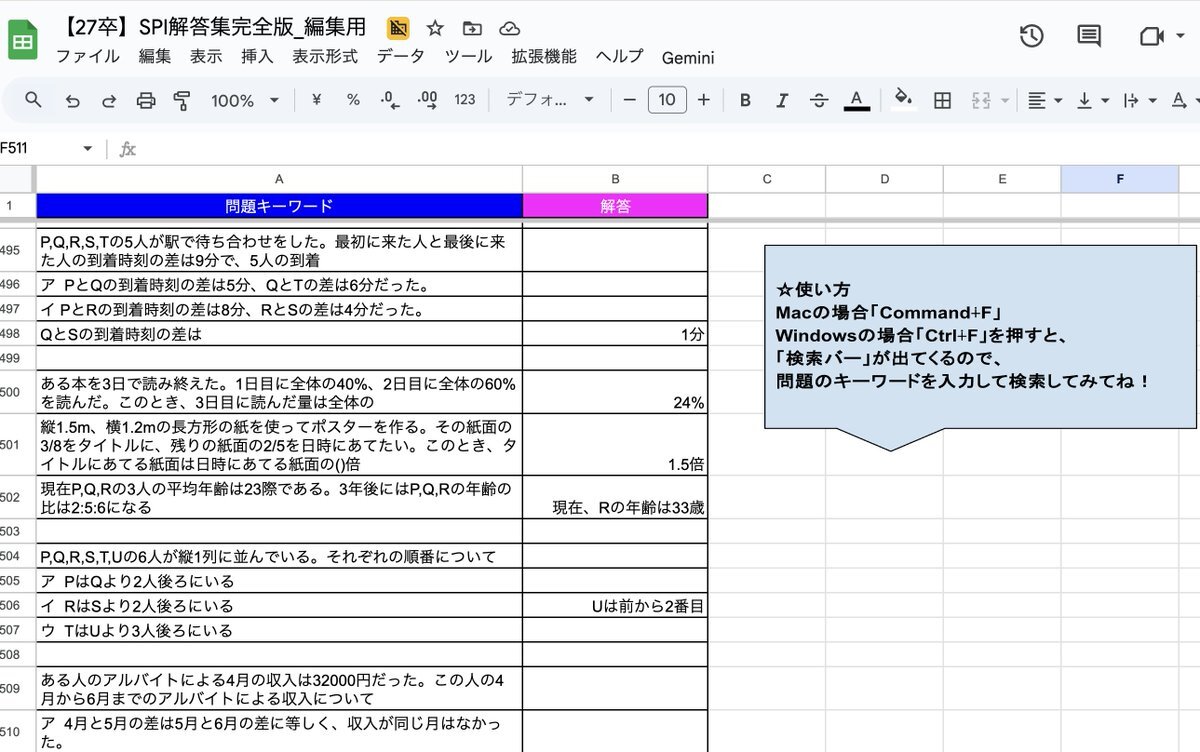Viewport: 1200px width, 752px height.
Task: Toggle bold formatting
Action: (745, 100)
